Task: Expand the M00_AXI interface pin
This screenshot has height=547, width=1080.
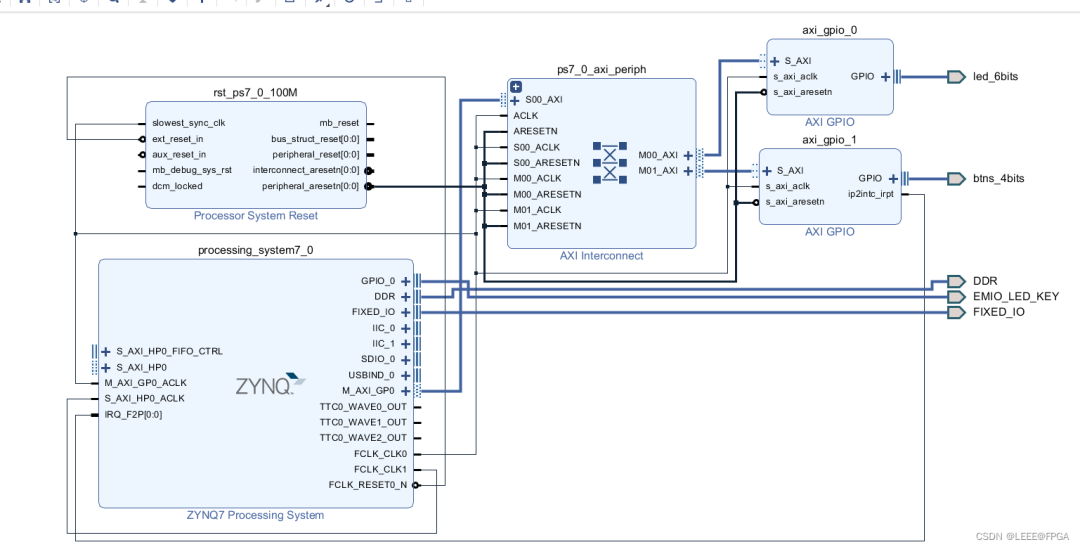Action: tap(689, 155)
